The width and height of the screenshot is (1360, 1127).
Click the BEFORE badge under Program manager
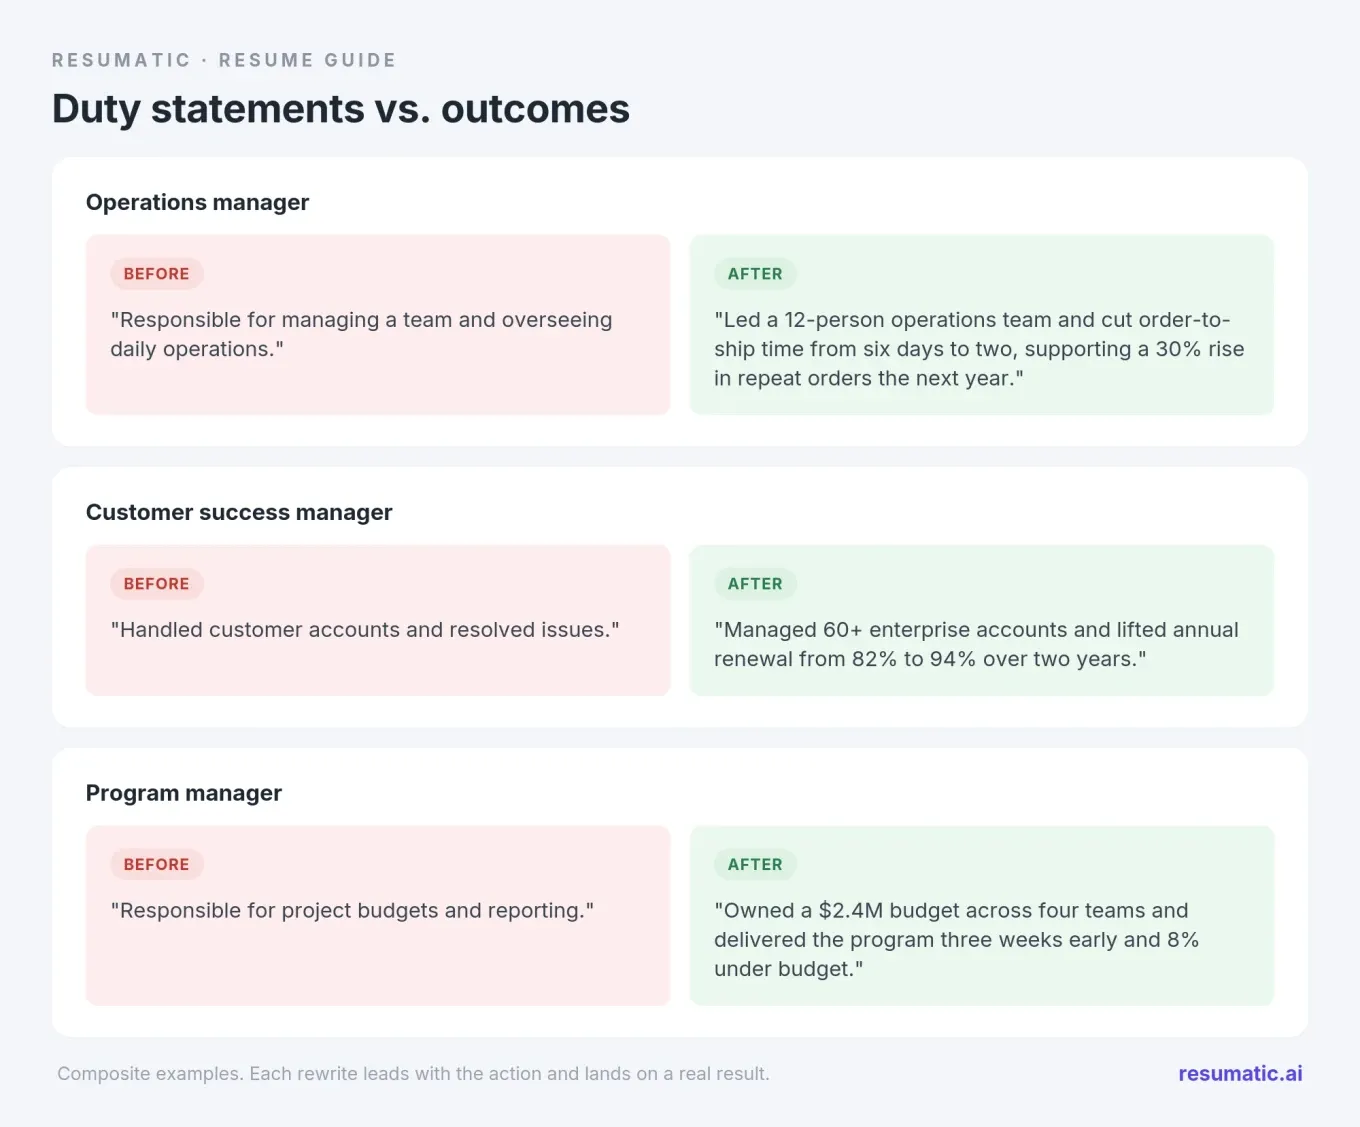coord(157,865)
